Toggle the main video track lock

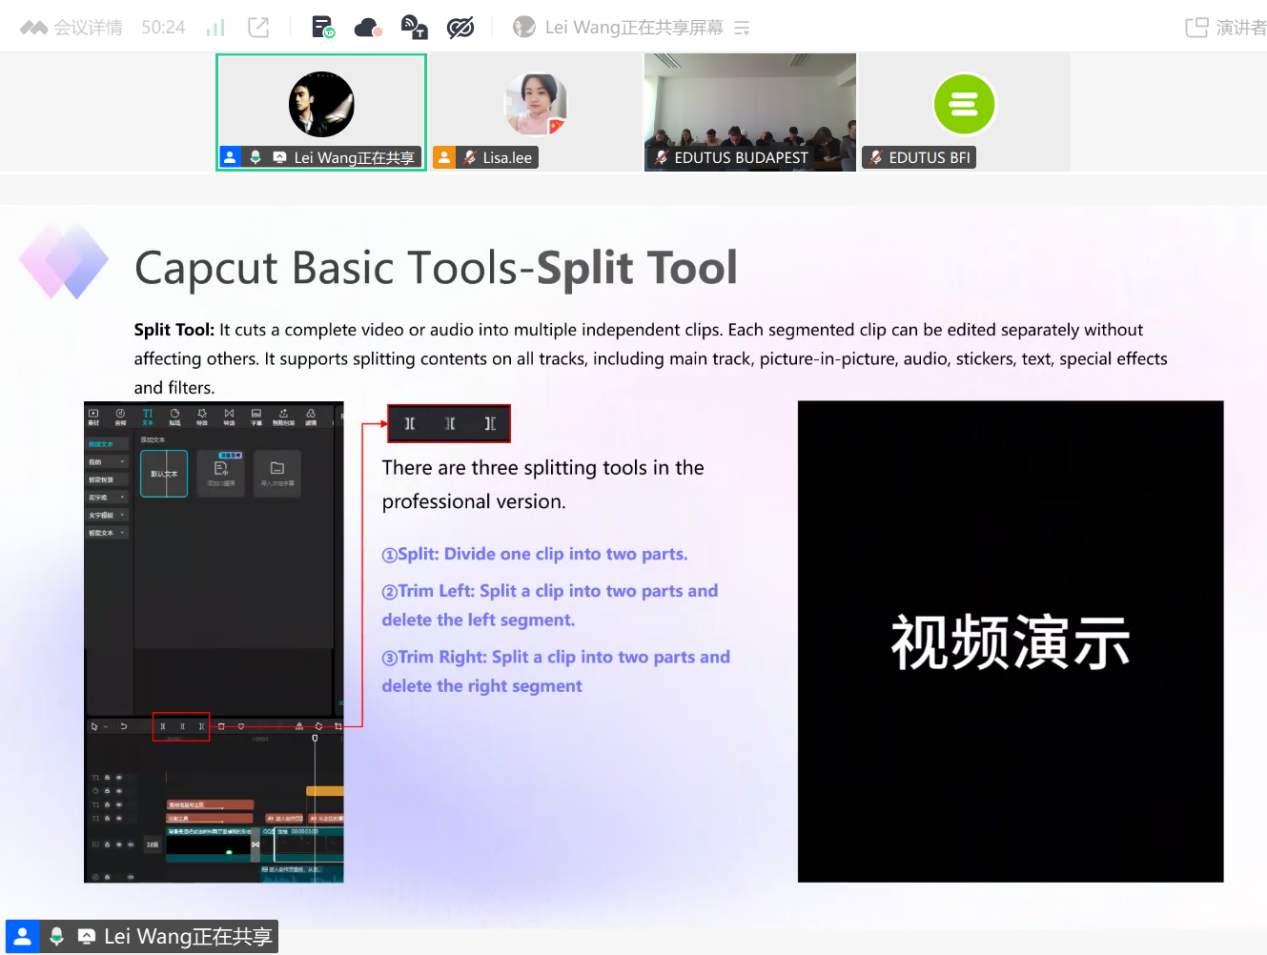click(107, 845)
